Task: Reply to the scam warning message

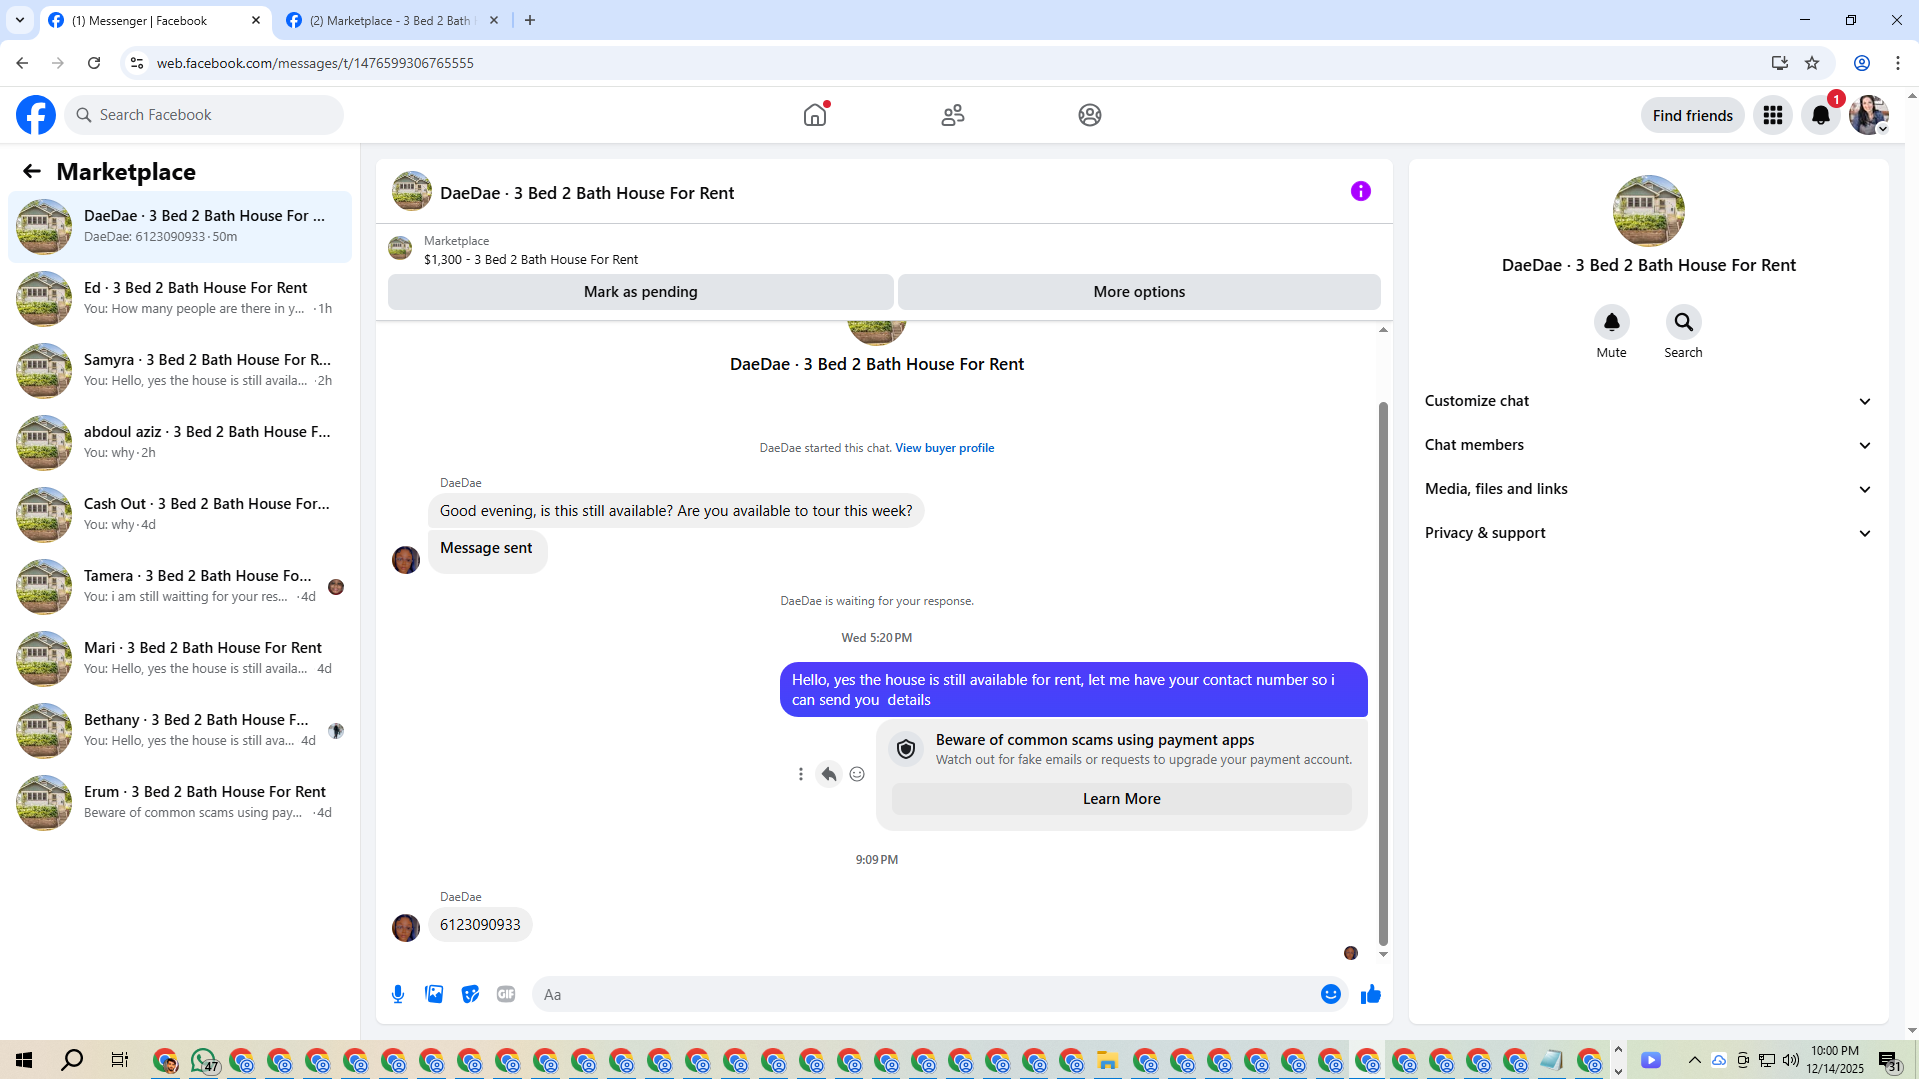Action: 829,774
